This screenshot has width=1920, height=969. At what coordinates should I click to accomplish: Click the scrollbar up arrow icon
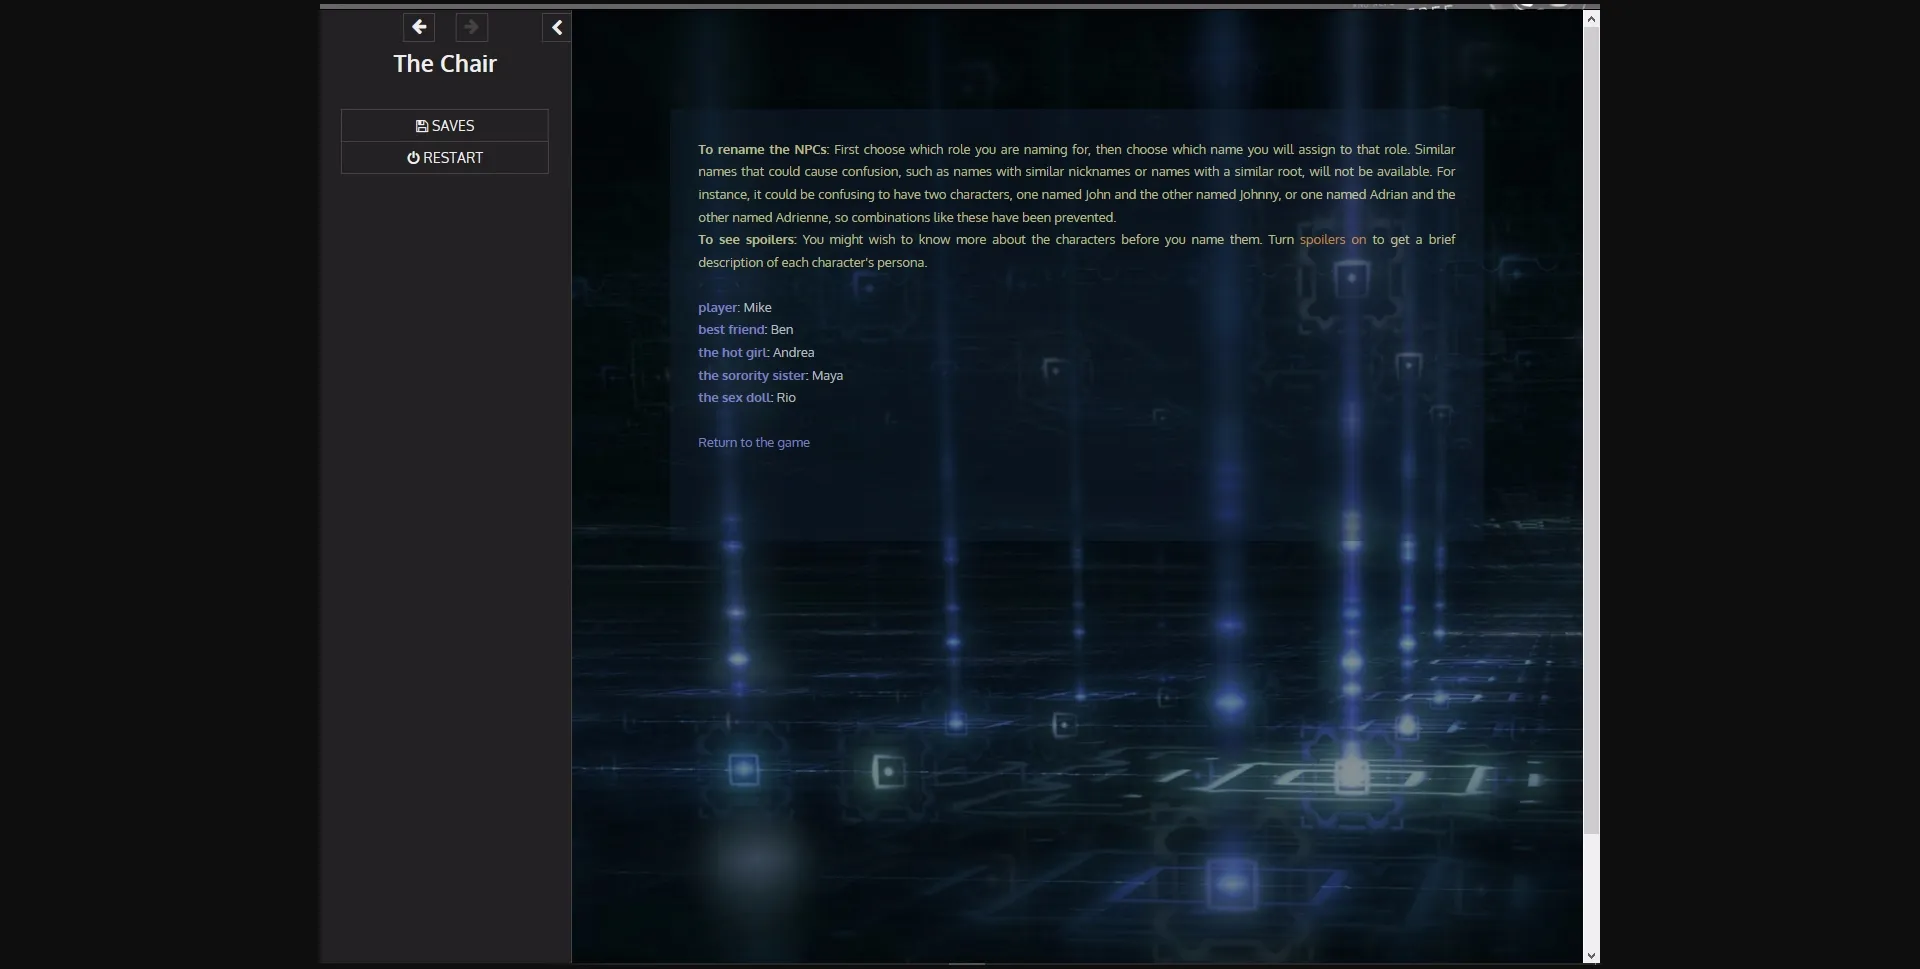click(x=1590, y=18)
